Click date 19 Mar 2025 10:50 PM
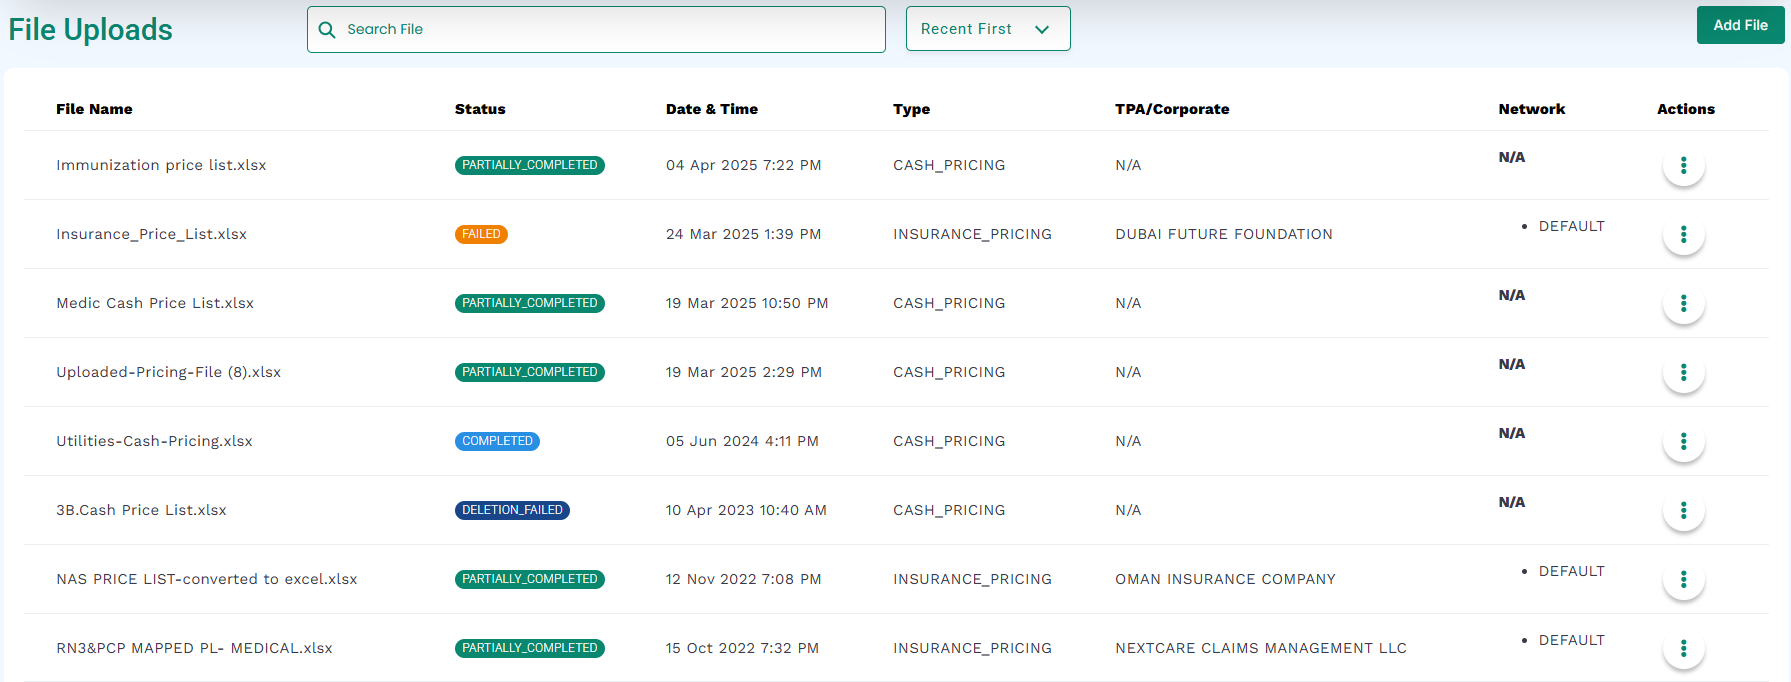The height and width of the screenshot is (682, 1791). [x=747, y=303]
